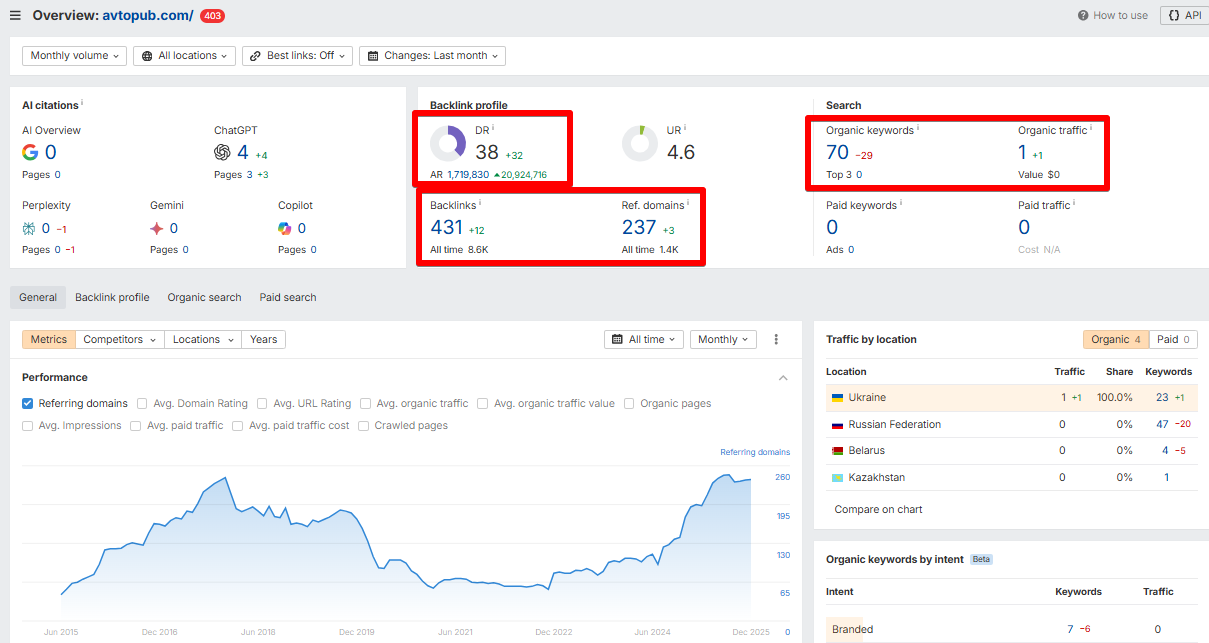Open the All time date range dropdown
The image size is (1209, 643).
(644, 340)
